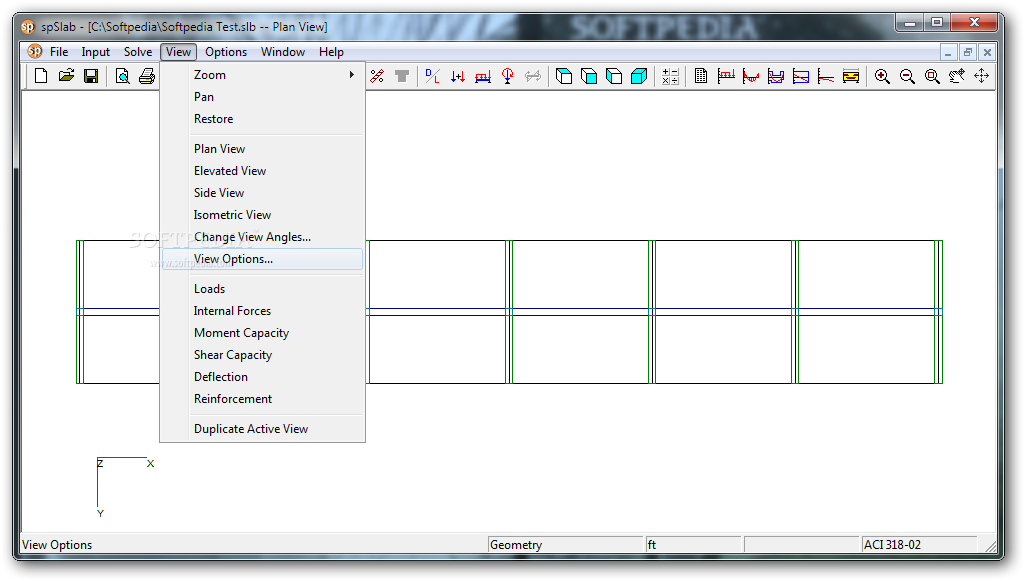Show Internal Forces from View menu
The height and width of the screenshot is (581, 1025).
coord(262,311)
